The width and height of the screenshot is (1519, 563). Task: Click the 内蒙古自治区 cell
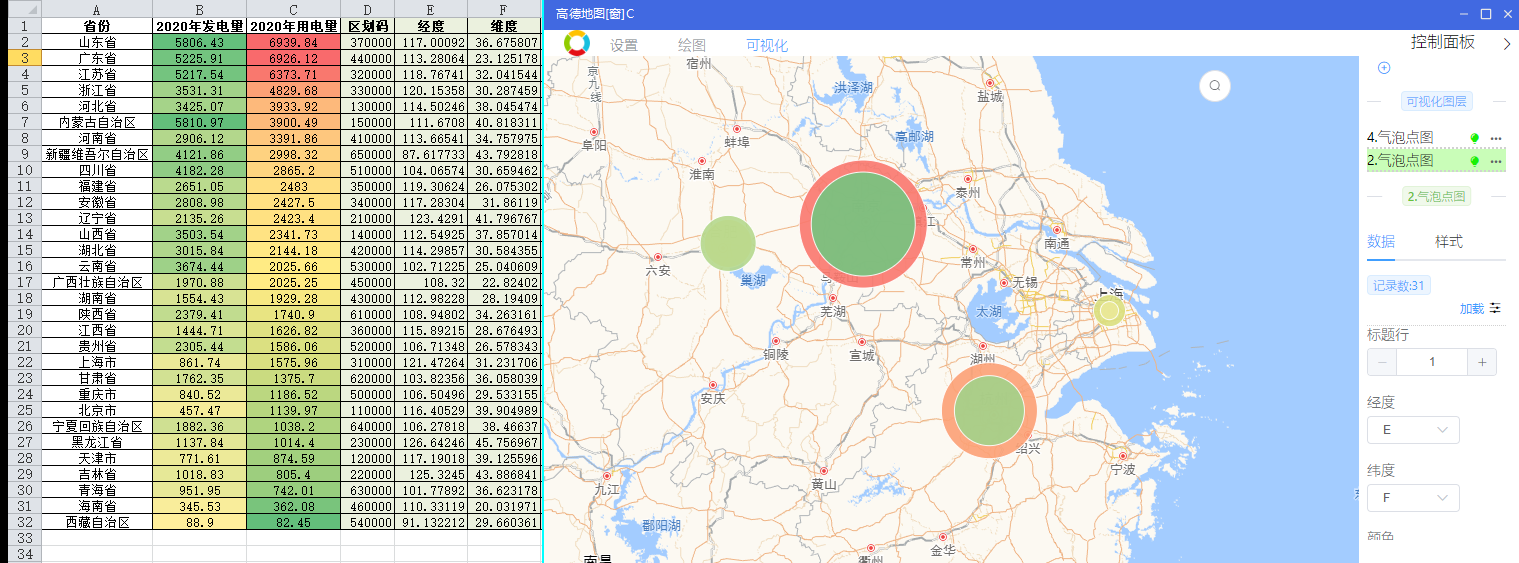[x=96, y=122]
